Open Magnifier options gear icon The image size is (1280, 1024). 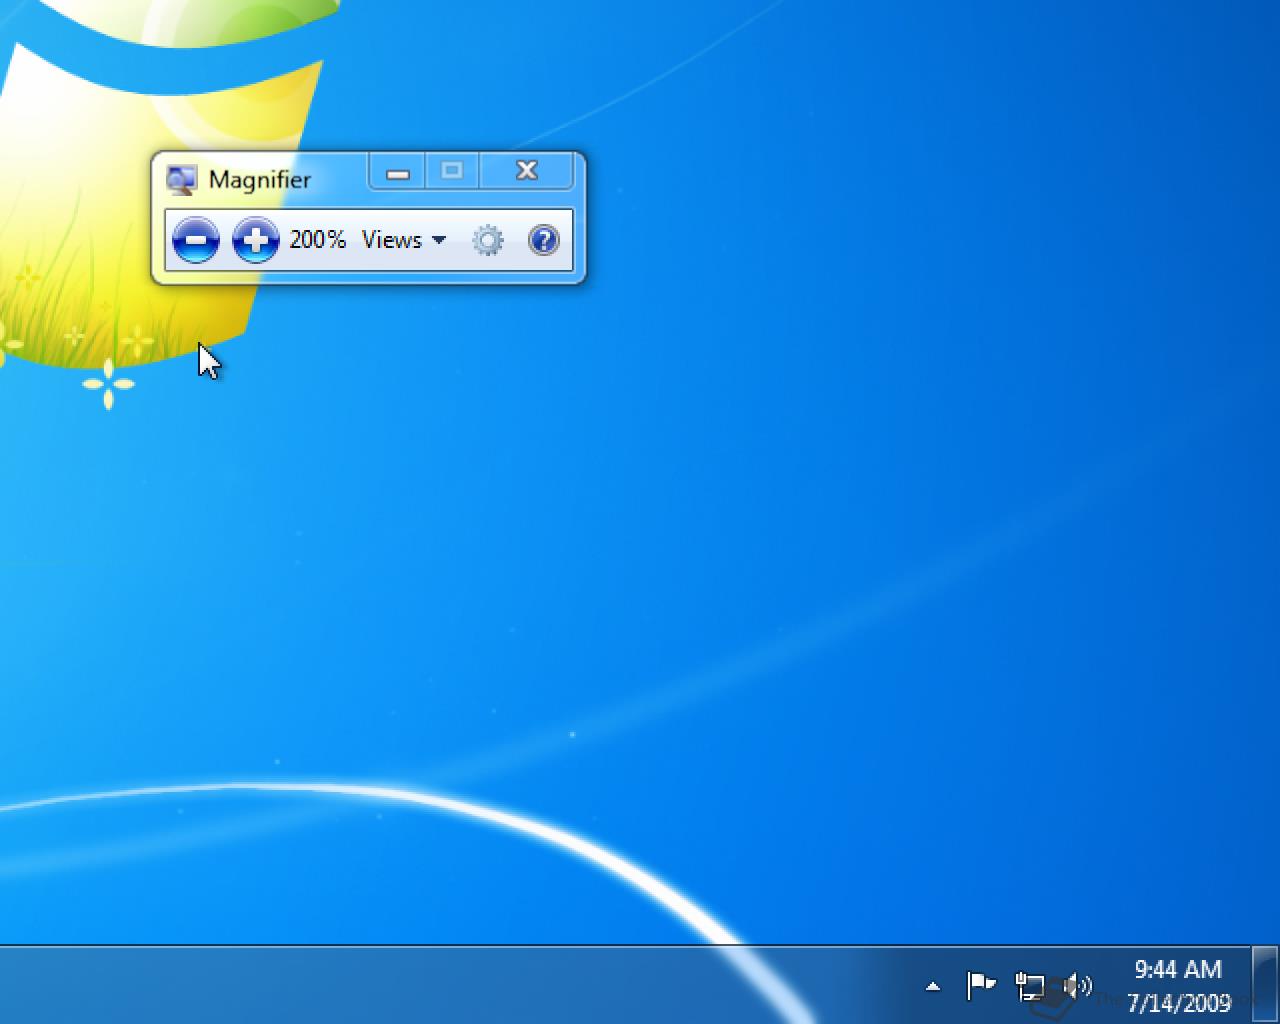point(488,240)
